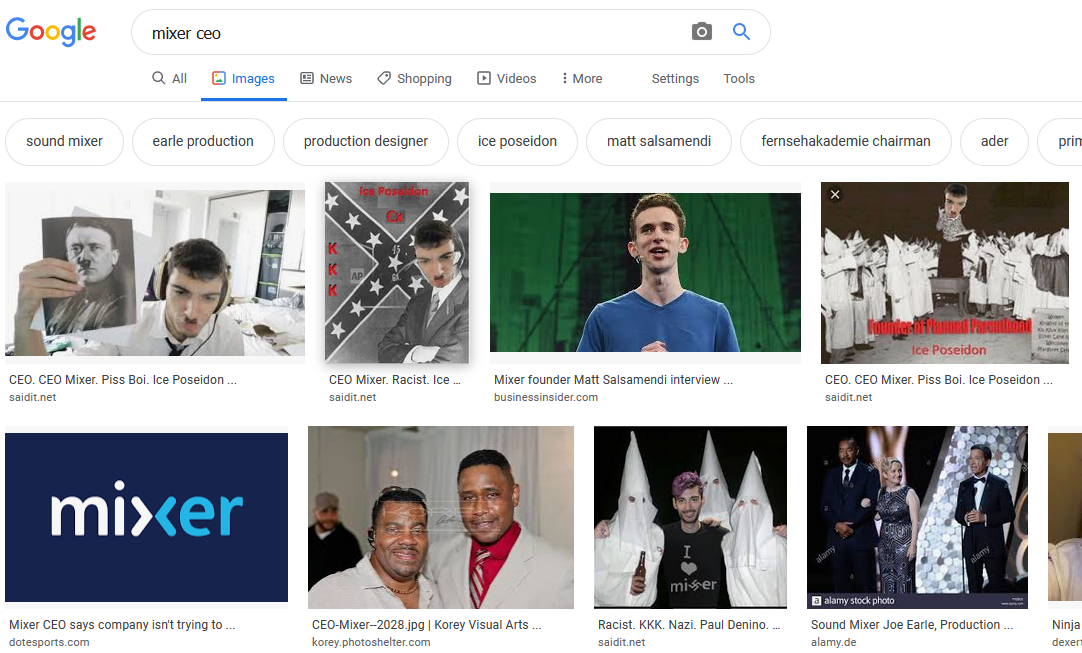
Task: Open the CEO-Mixer--2028.jpg thumbnail
Action: [441, 517]
